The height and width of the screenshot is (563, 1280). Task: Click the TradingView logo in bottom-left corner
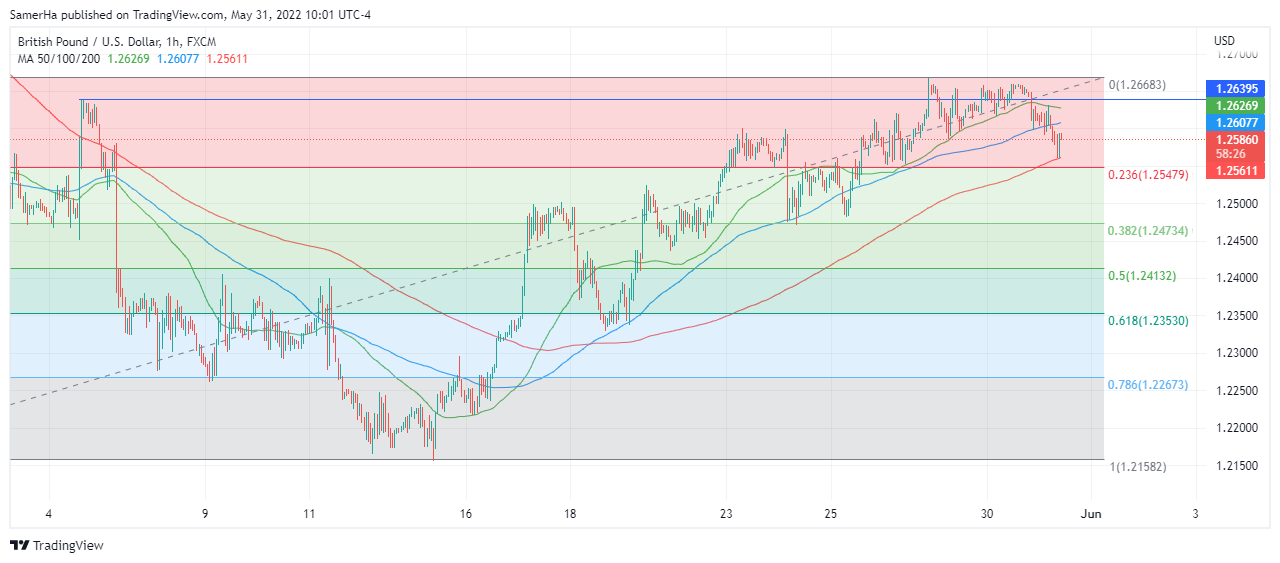click(57, 545)
